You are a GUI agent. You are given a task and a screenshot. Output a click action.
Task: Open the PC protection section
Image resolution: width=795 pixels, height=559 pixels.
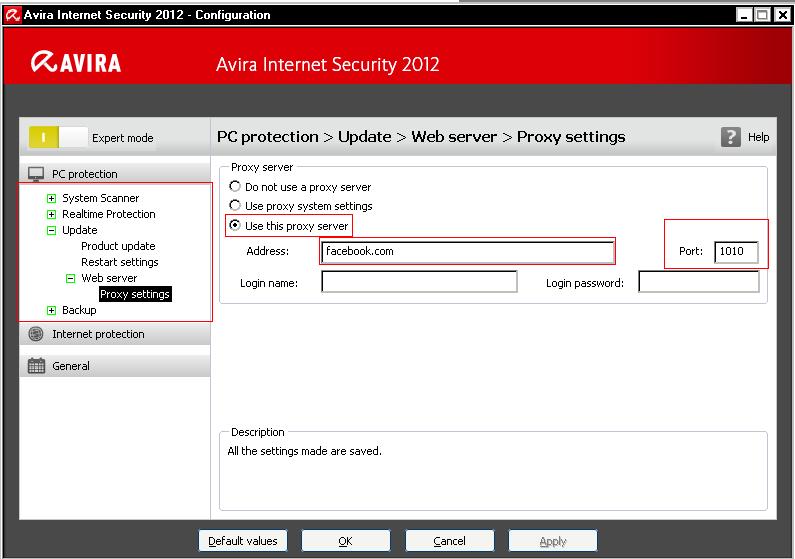[115, 174]
